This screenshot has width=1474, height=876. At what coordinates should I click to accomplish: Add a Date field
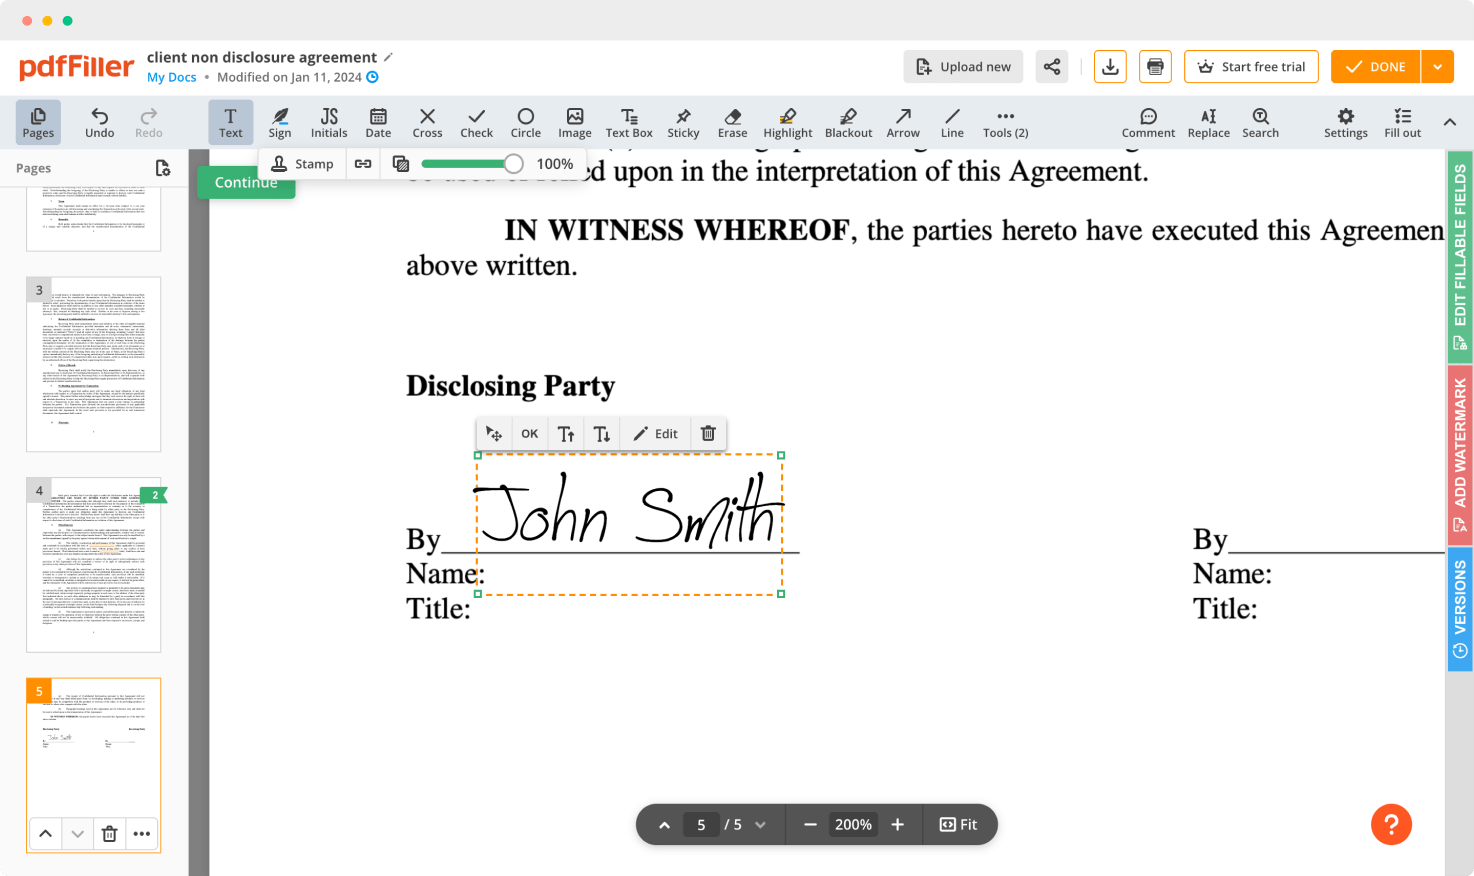tap(378, 122)
